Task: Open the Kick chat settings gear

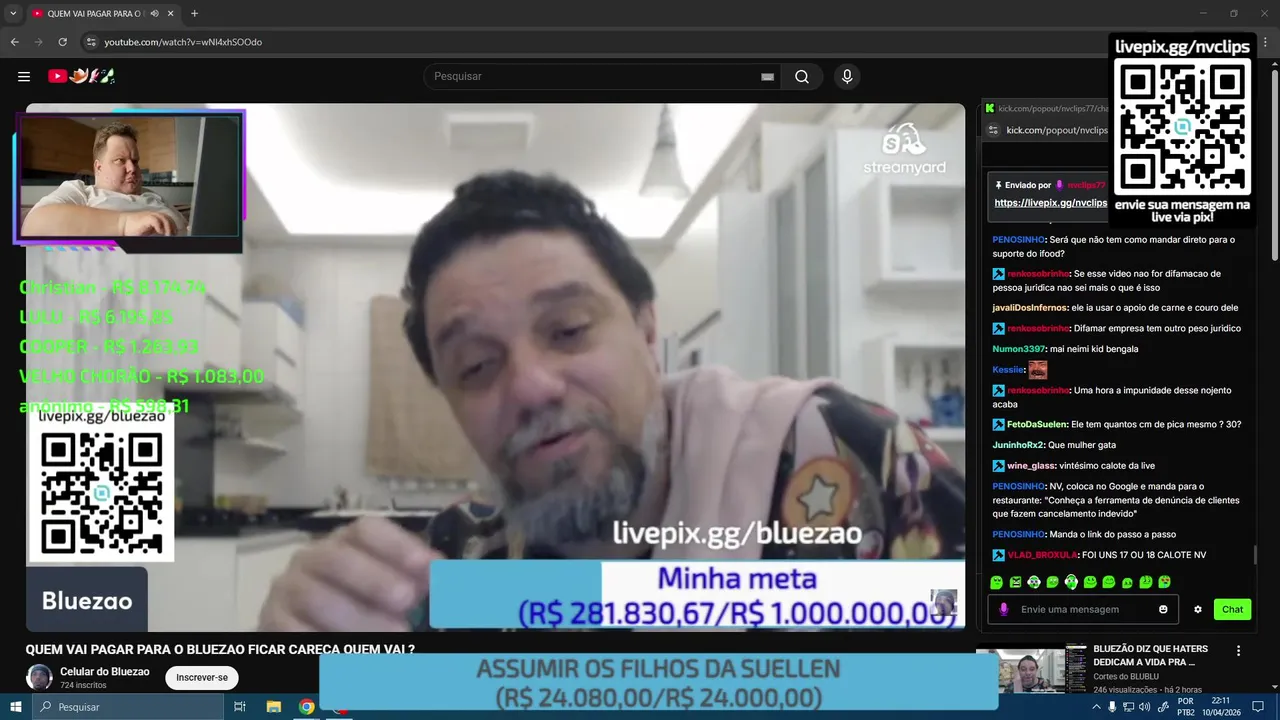Action: pos(1198,609)
